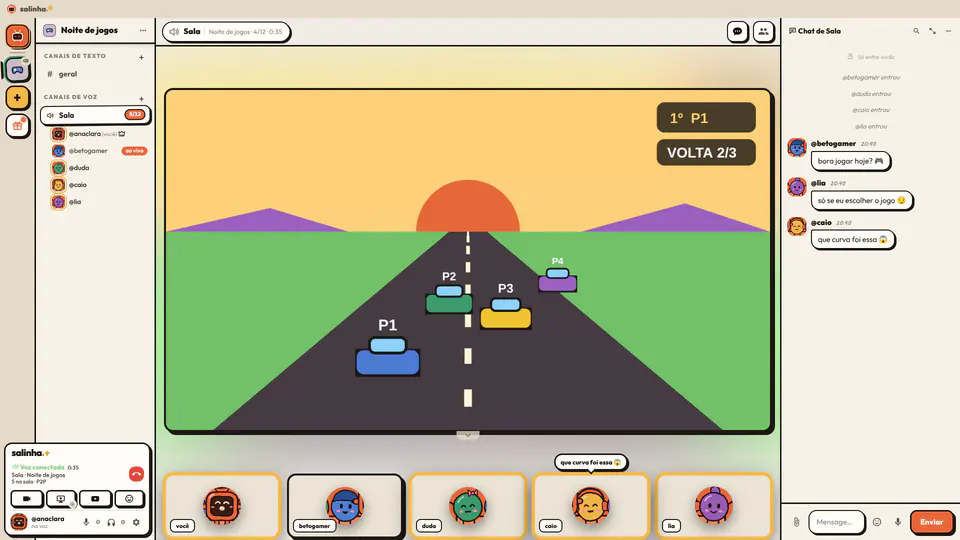
Task: Click @betogamer username in chat
Action: click(833, 144)
